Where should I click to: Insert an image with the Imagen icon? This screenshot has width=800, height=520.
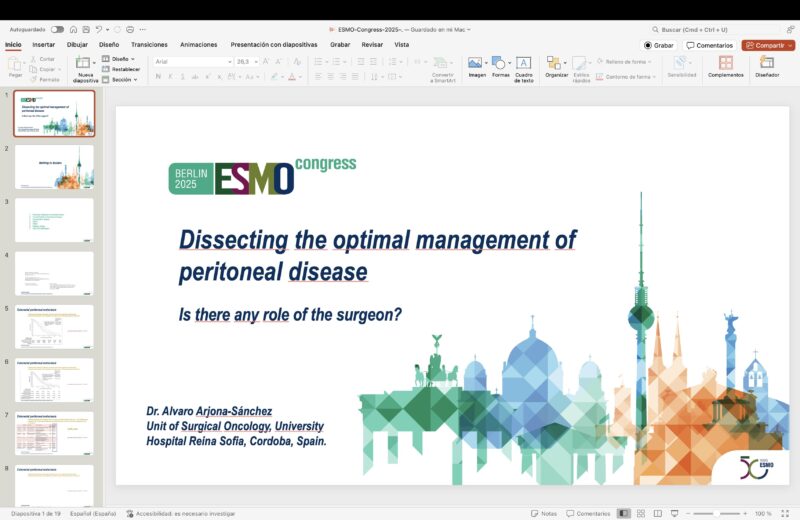pyautogui.click(x=476, y=67)
